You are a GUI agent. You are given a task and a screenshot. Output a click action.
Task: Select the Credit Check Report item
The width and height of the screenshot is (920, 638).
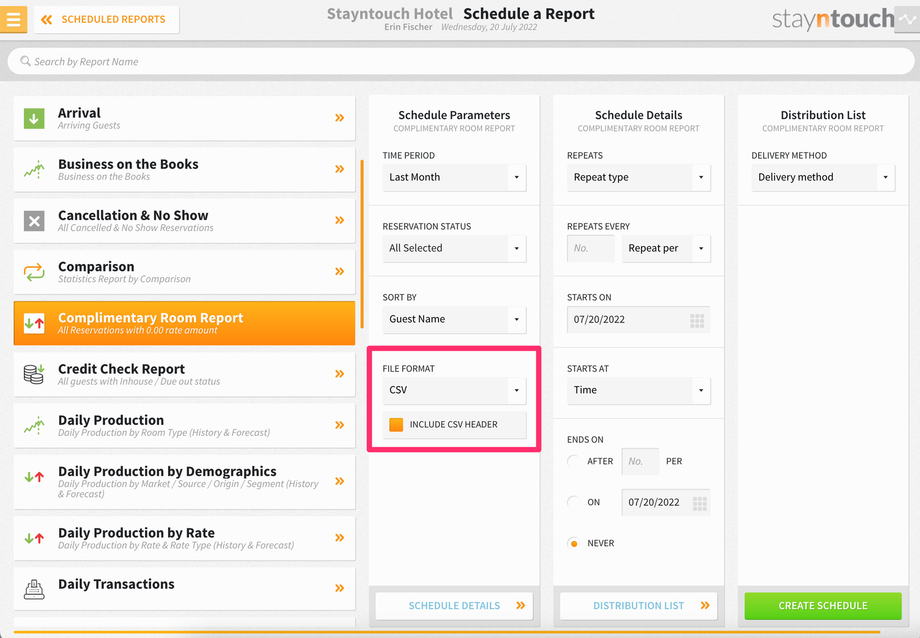(184, 374)
